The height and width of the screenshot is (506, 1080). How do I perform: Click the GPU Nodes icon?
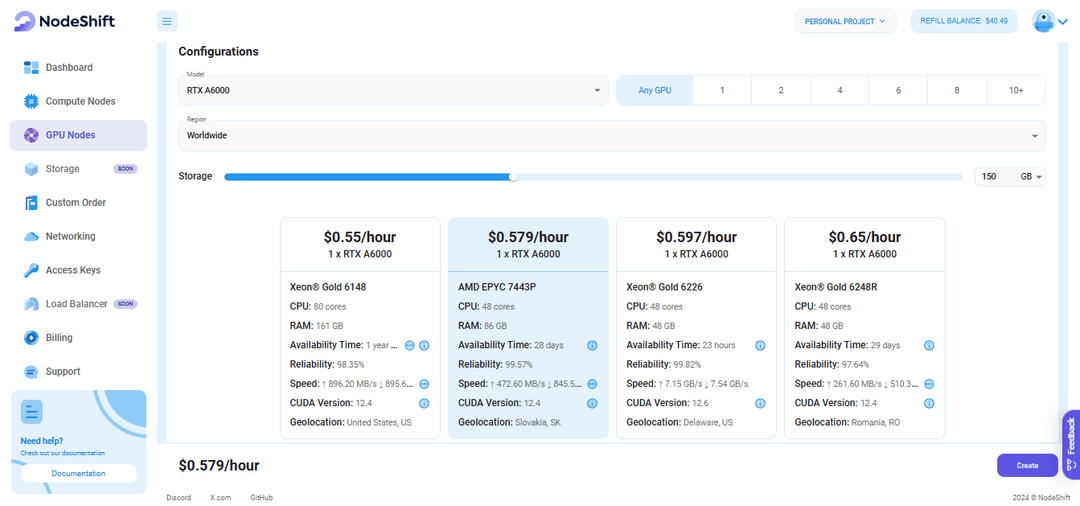point(31,135)
